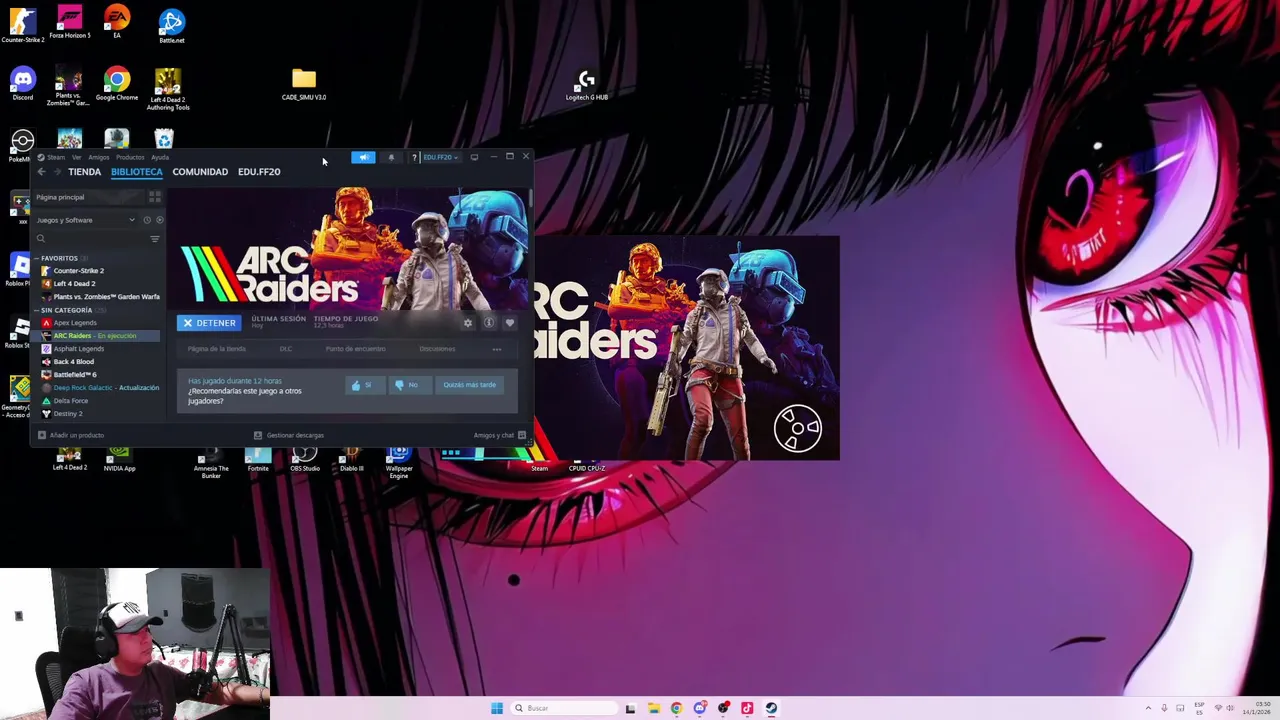
Task: Open Discusiones link
Action: (437, 349)
